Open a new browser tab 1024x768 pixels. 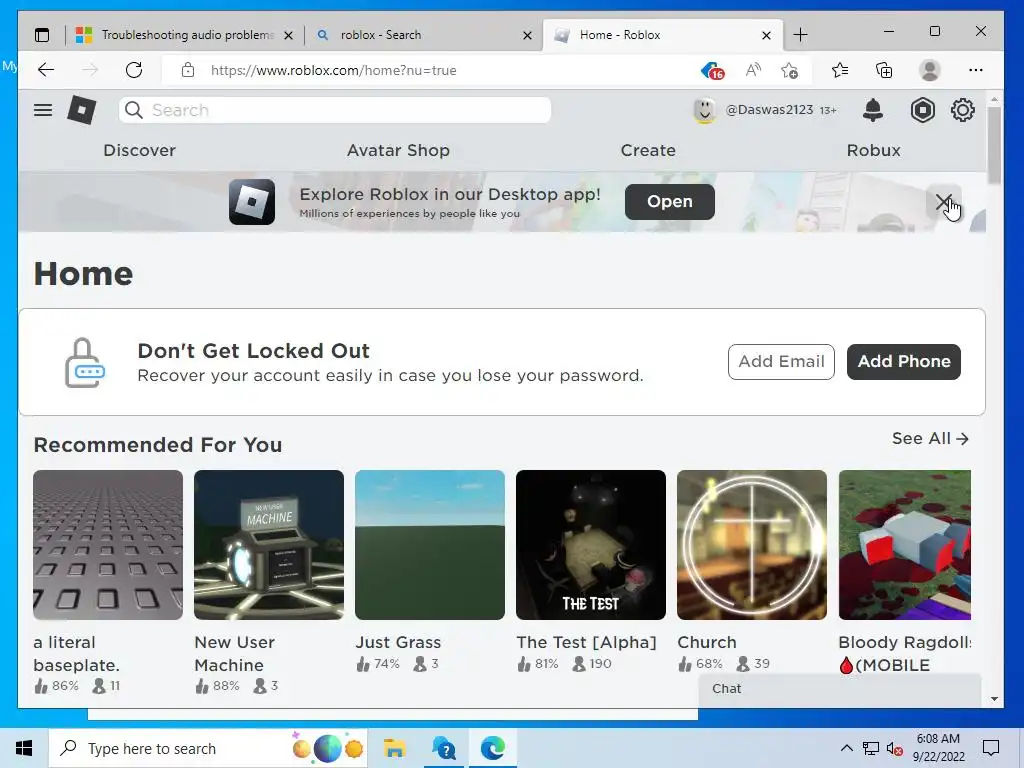(x=800, y=35)
